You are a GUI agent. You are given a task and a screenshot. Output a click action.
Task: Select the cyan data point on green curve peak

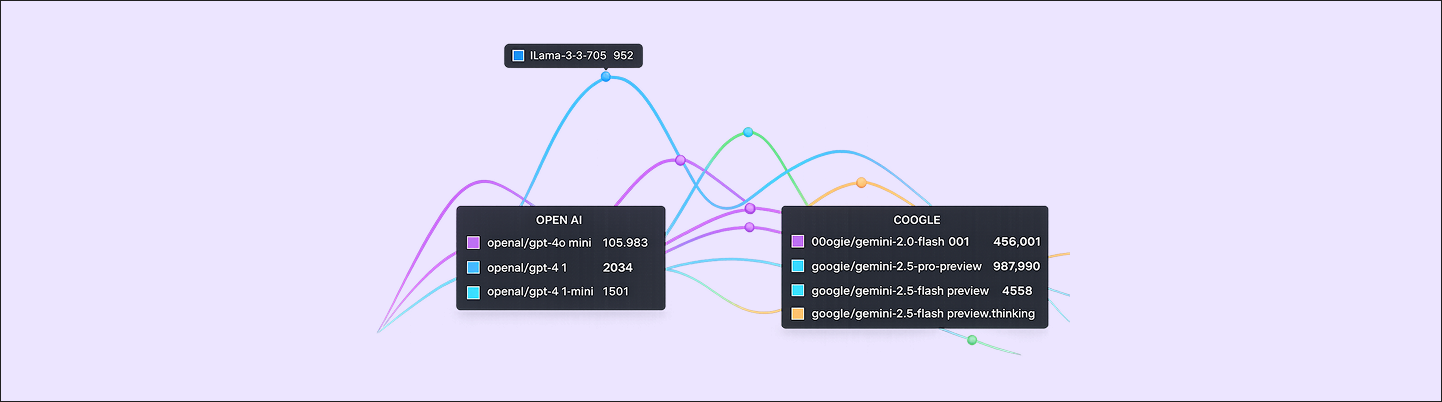748,132
